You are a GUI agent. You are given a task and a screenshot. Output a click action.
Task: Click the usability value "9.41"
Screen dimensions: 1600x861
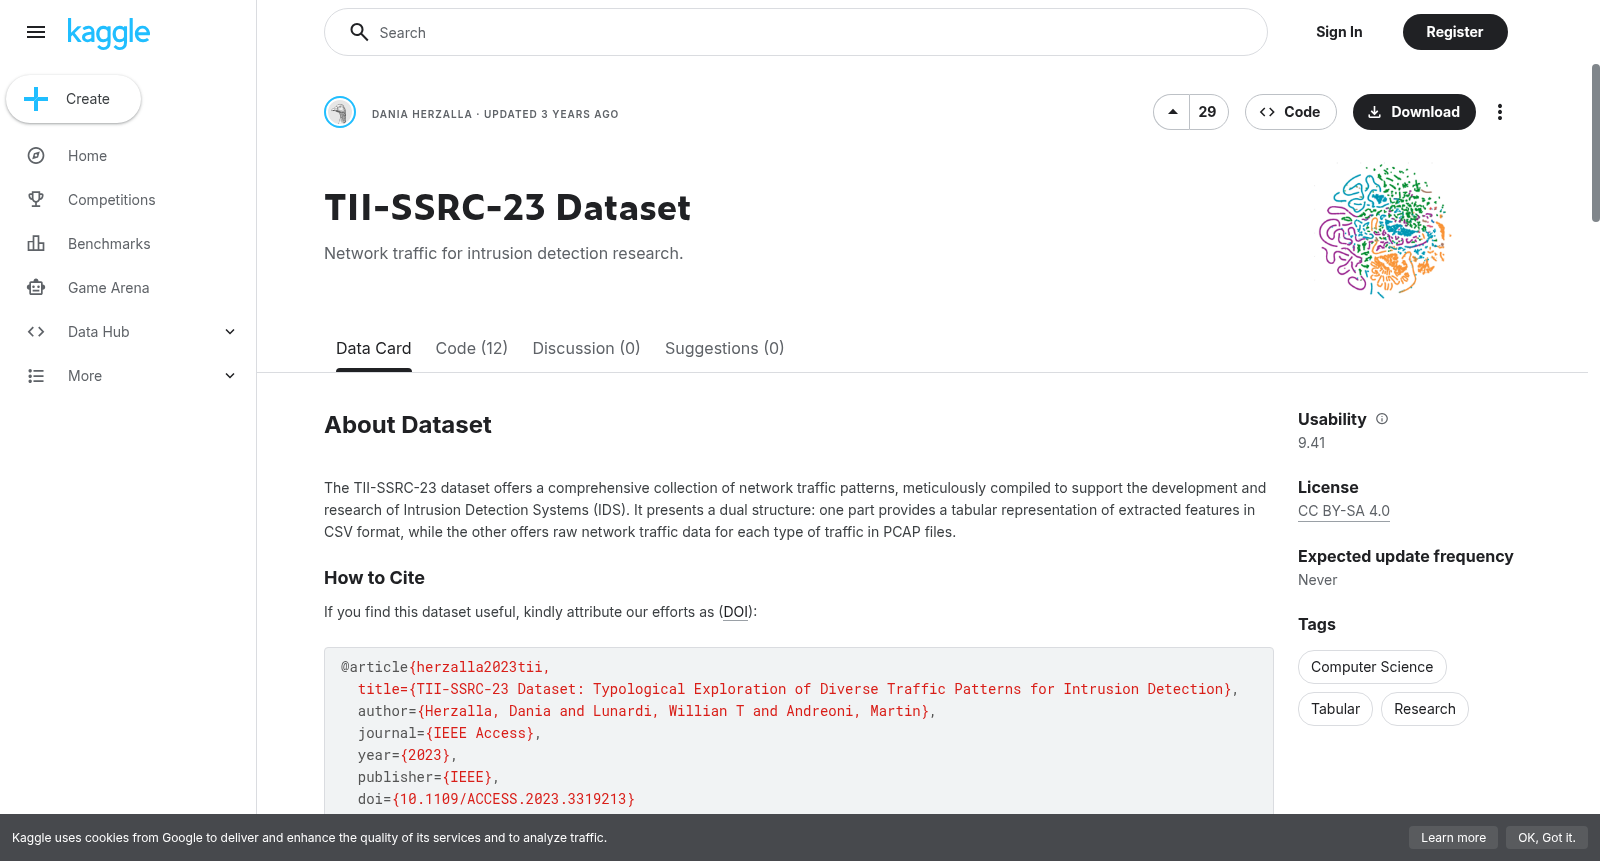coord(1312,443)
